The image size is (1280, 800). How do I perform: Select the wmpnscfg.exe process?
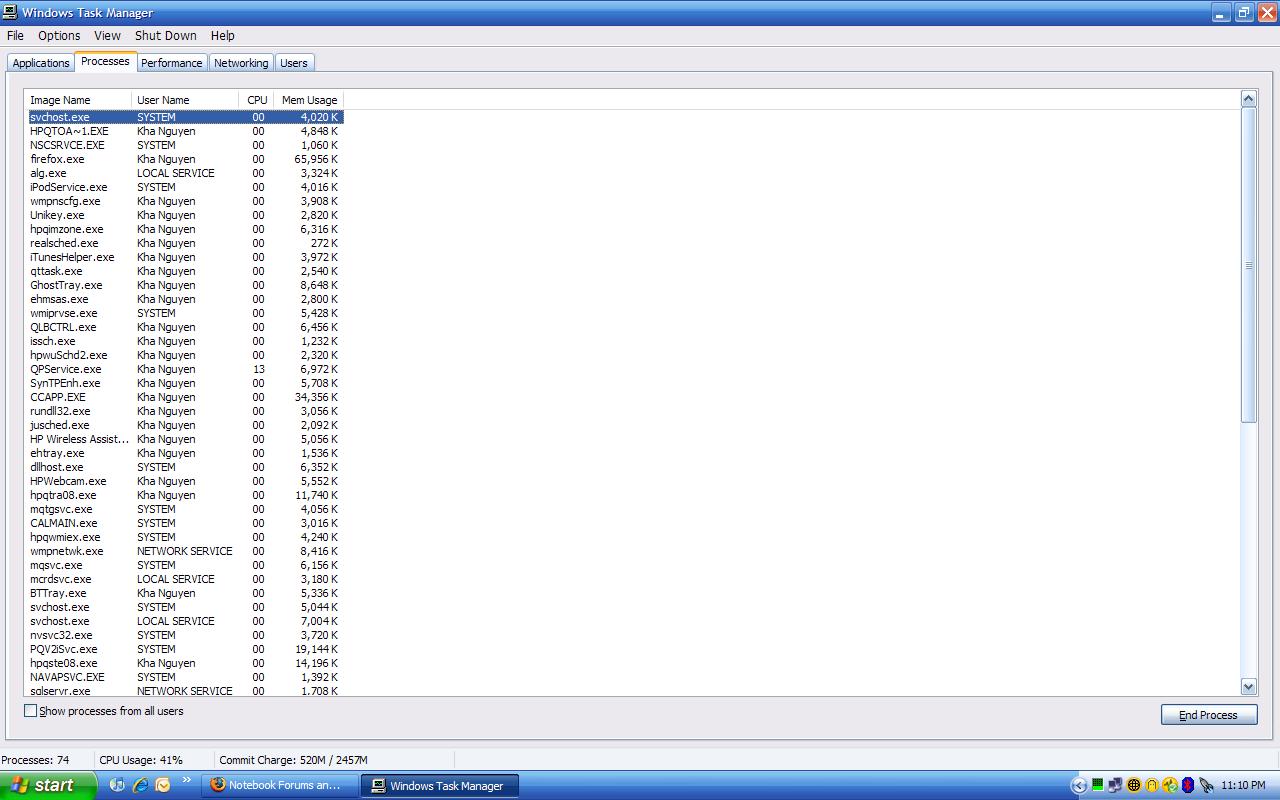point(184,201)
